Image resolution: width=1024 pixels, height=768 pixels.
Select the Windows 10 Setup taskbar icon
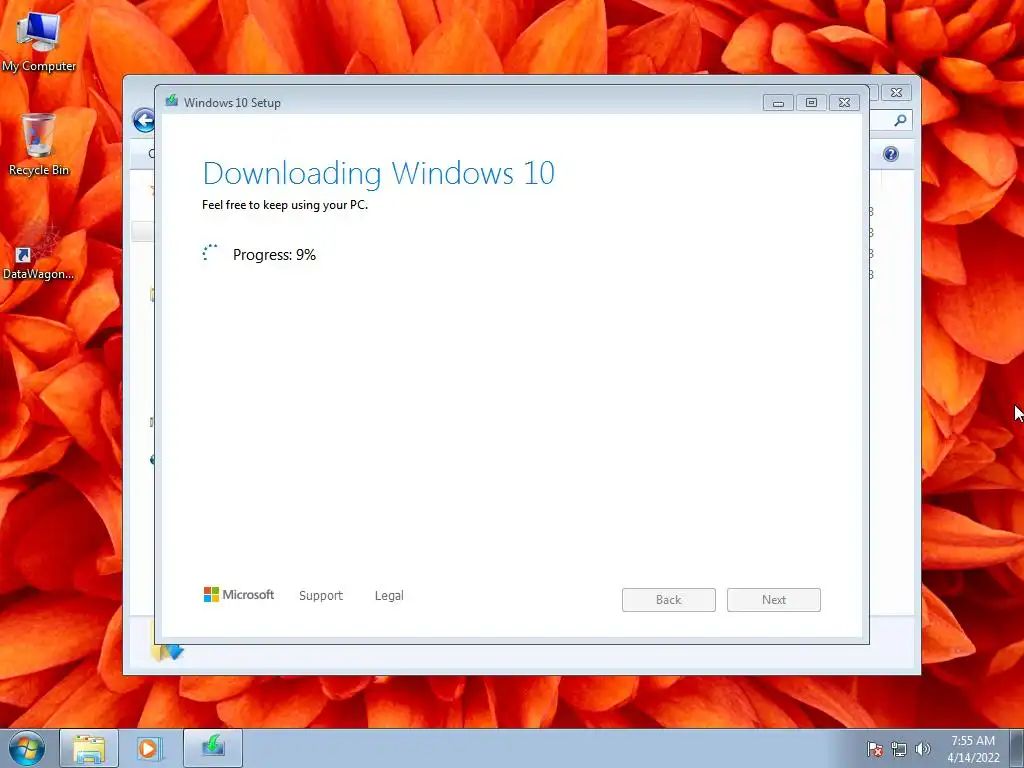tap(213, 748)
